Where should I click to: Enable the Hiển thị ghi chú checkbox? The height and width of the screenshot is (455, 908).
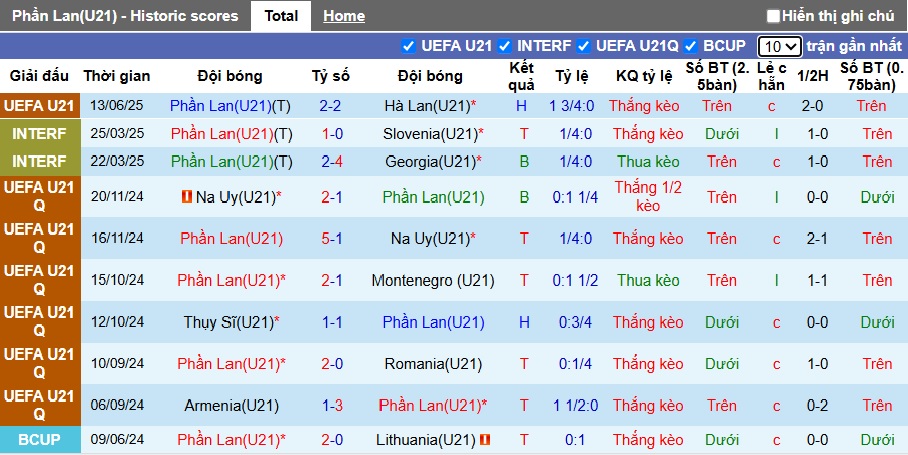coord(773,16)
